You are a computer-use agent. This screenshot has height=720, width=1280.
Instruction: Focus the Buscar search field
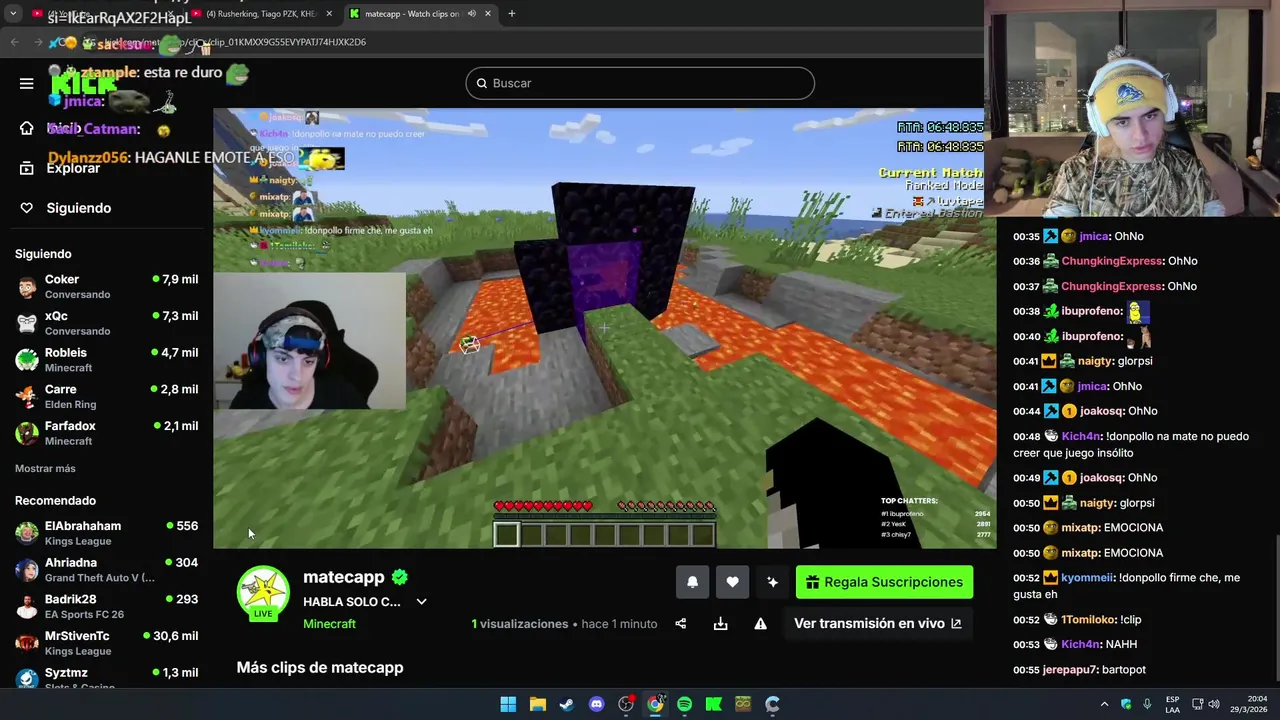pos(640,83)
